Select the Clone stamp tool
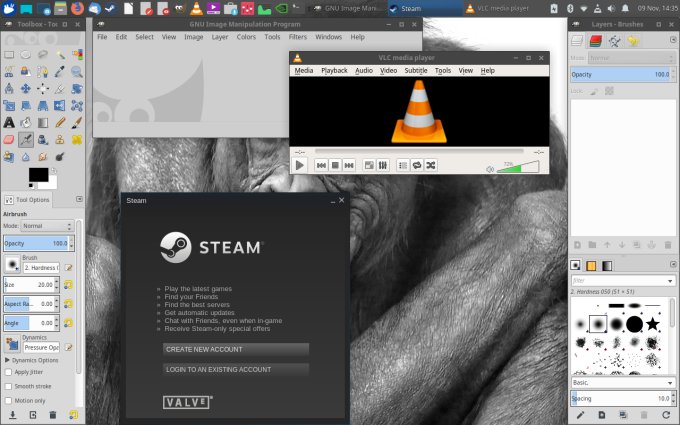This screenshot has width=680, height=425. (60, 139)
